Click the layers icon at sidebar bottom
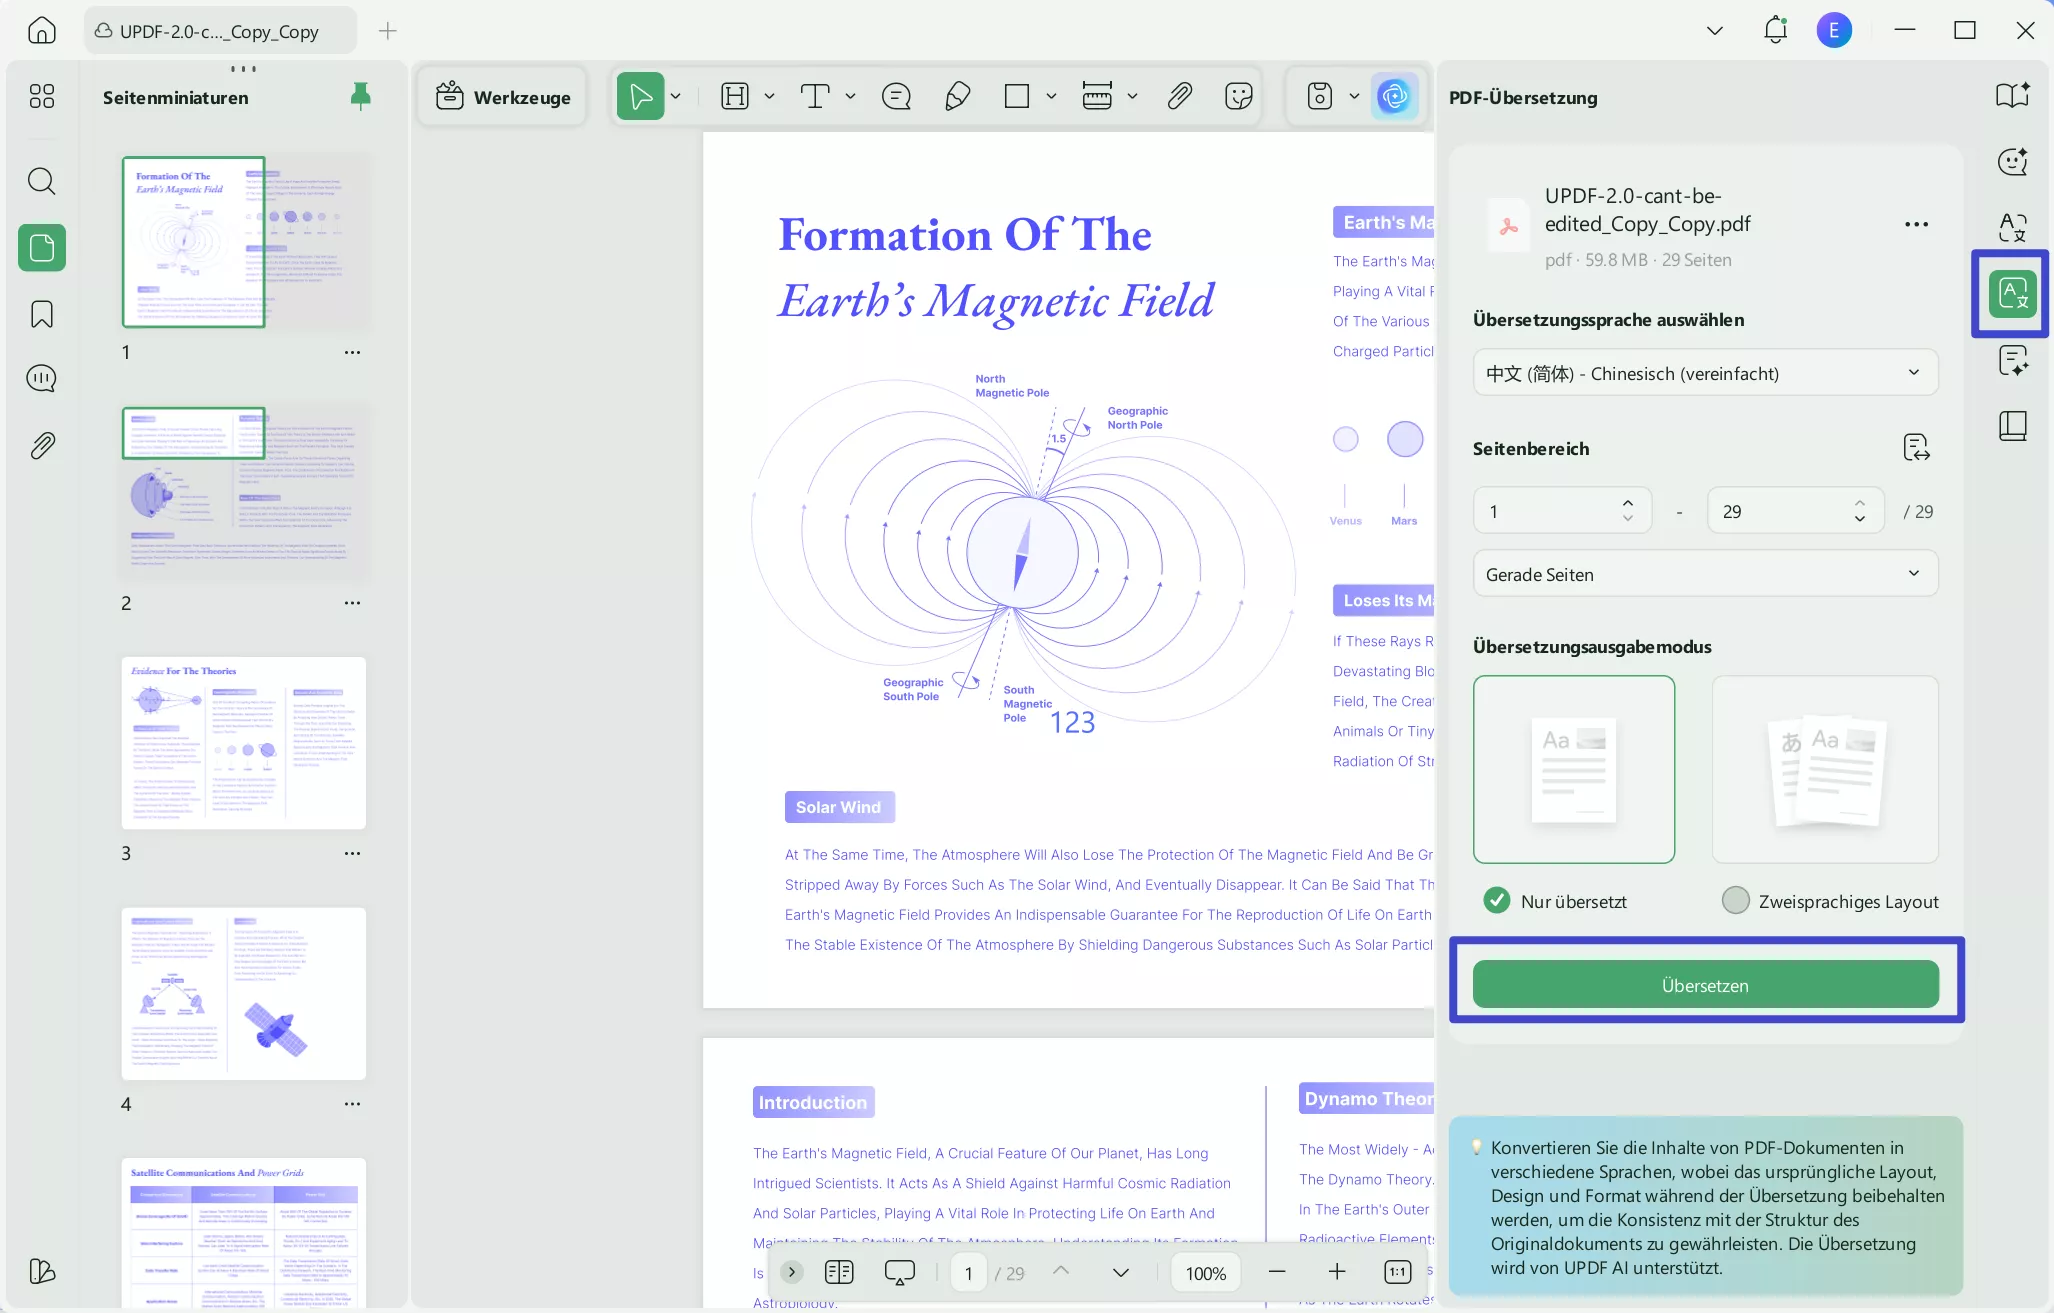This screenshot has height=1313, width=2054. [x=42, y=1271]
